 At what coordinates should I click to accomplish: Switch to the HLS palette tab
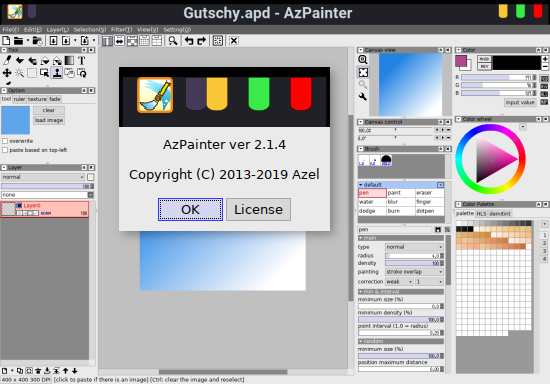click(x=481, y=214)
